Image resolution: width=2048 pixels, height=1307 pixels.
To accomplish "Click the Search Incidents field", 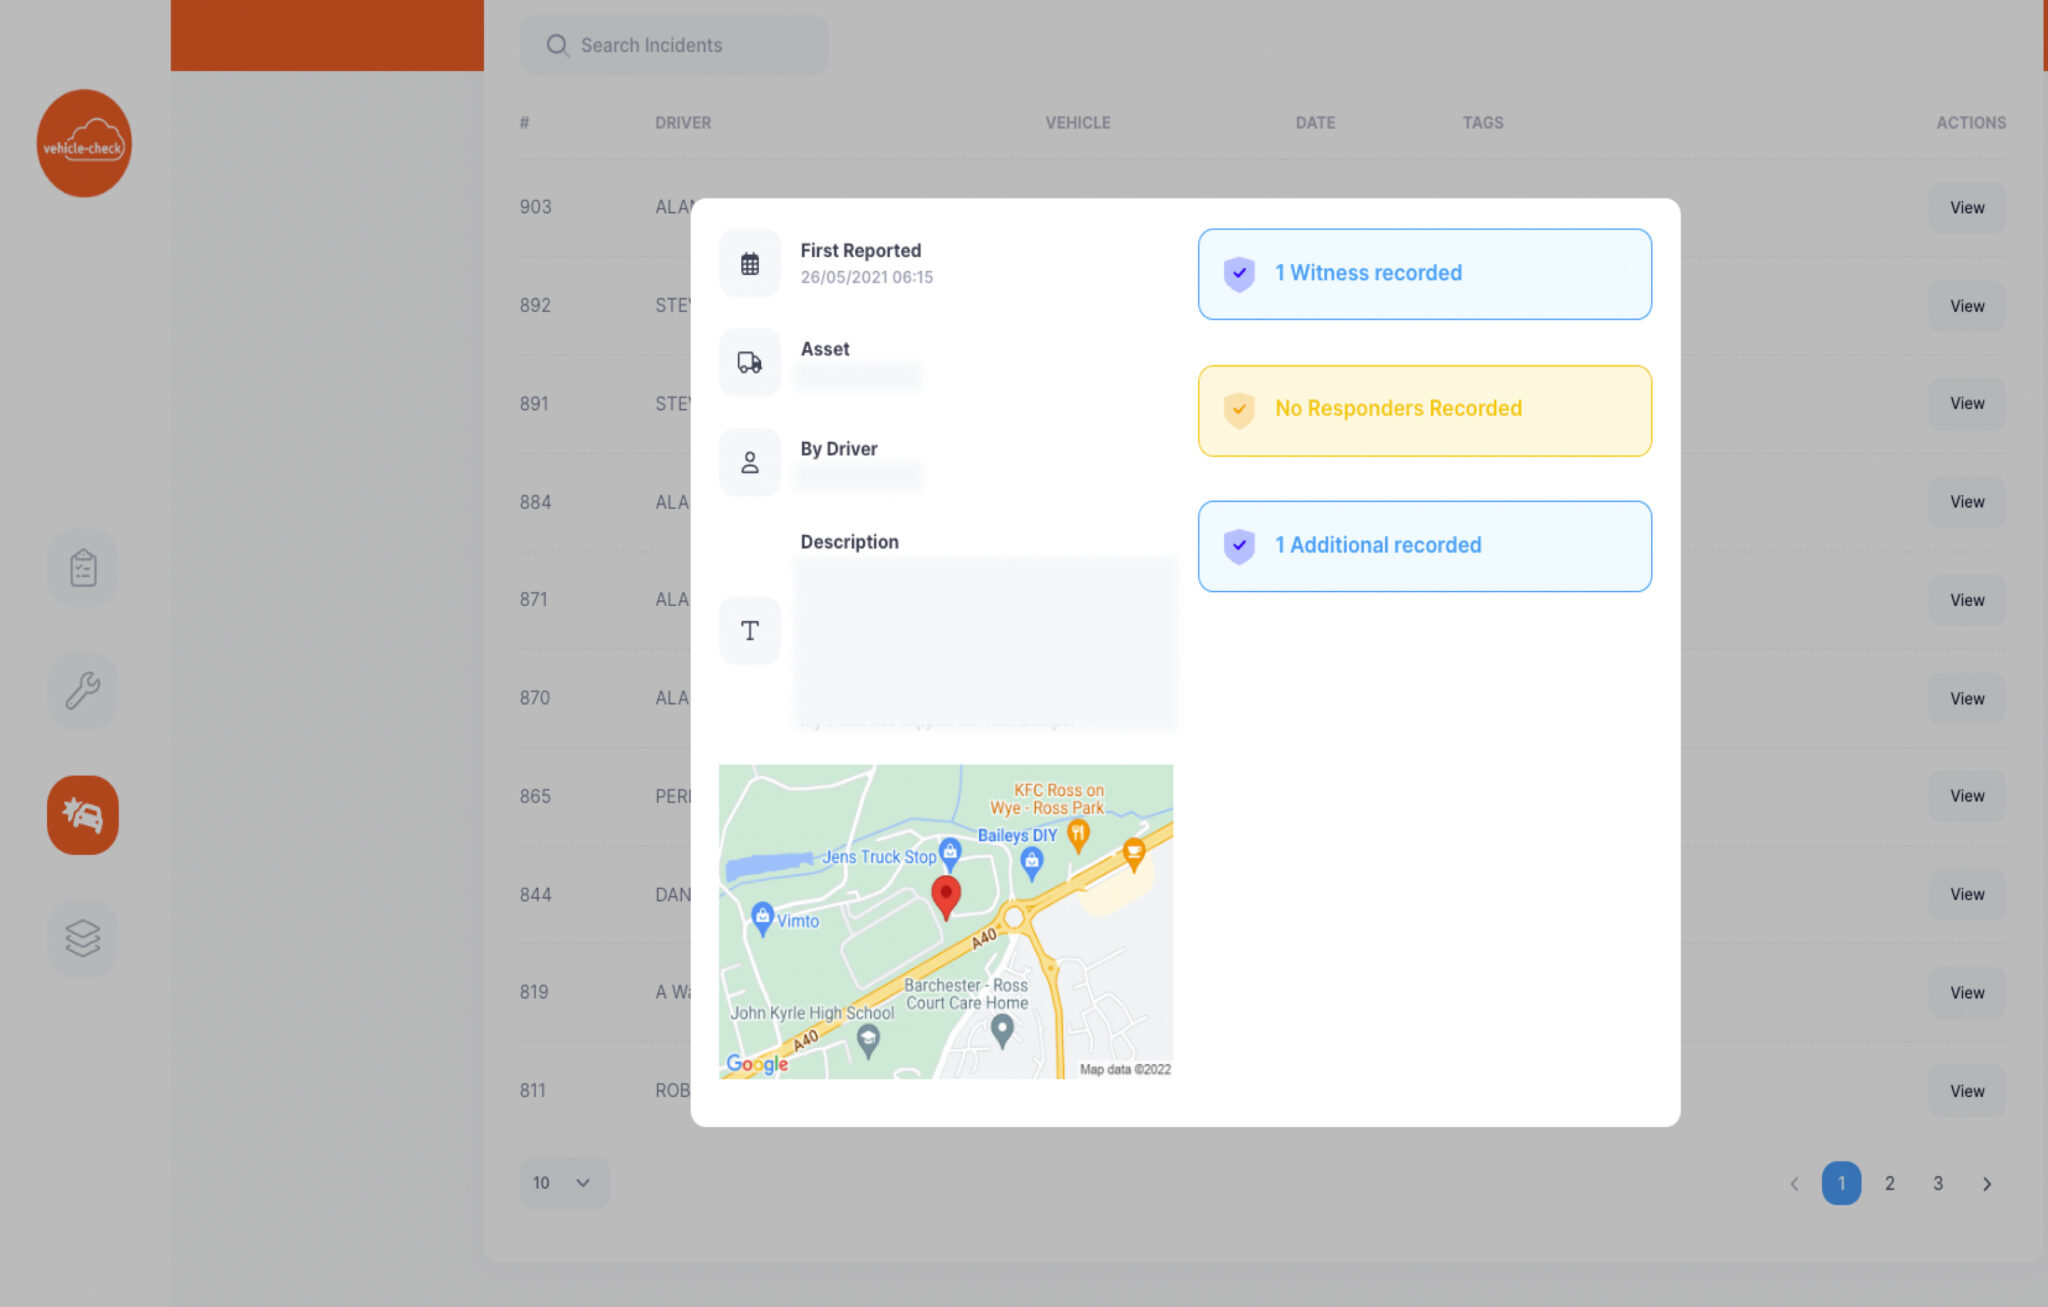I will 675,45.
